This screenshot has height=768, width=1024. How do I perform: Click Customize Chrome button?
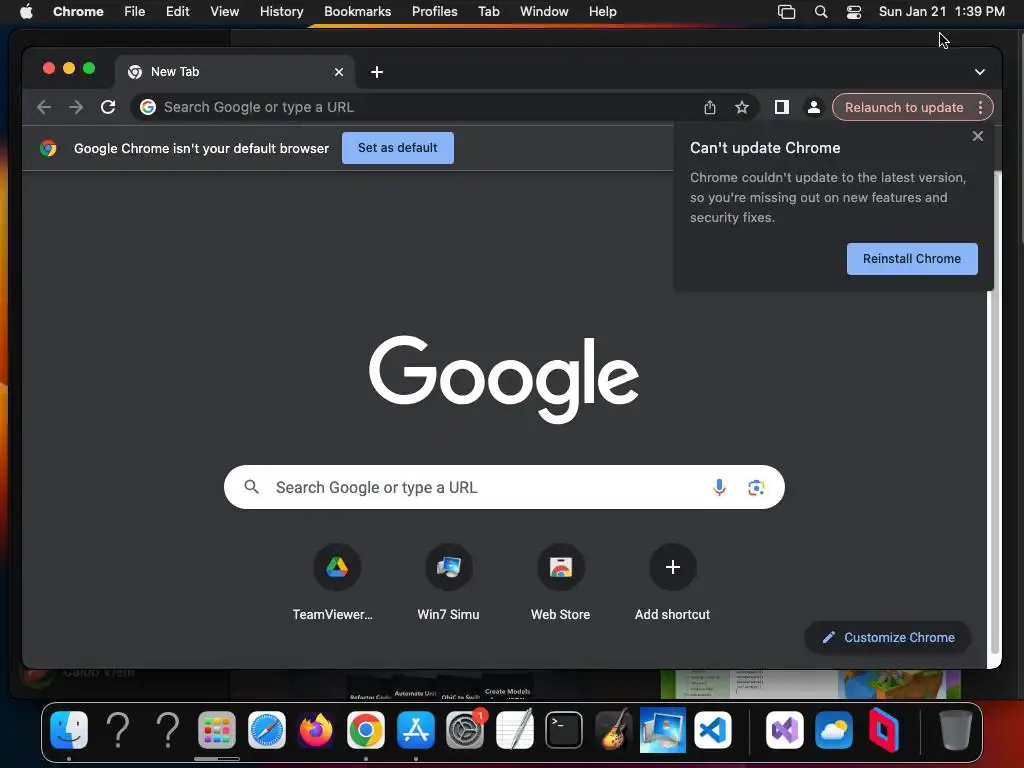click(x=888, y=637)
